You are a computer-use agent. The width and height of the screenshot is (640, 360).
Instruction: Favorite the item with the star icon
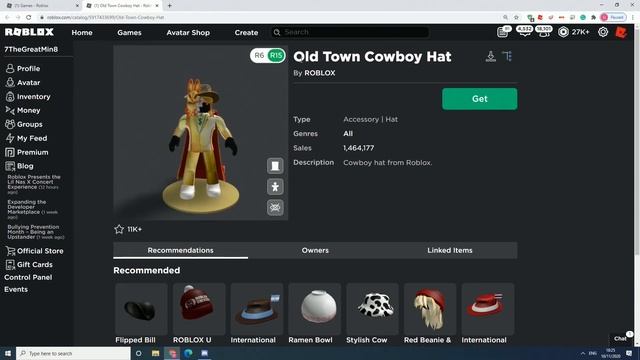pyautogui.click(x=119, y=229)
